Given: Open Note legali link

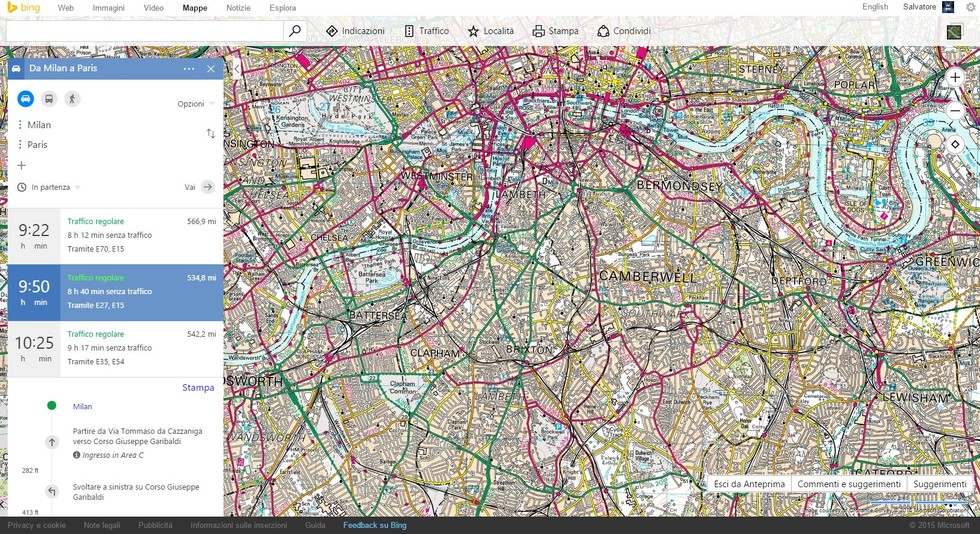Looking at the screenshot, I should click(102, 525).
